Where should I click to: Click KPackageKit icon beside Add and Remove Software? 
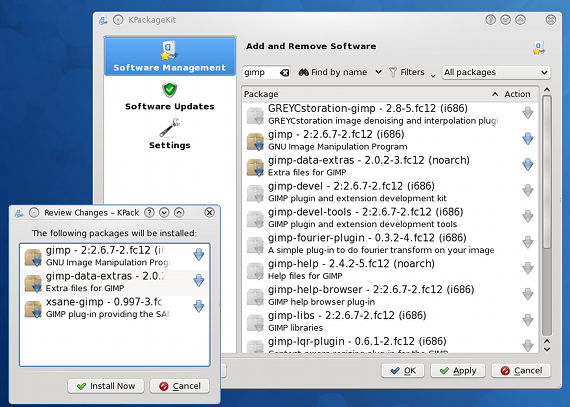point(539,48)
